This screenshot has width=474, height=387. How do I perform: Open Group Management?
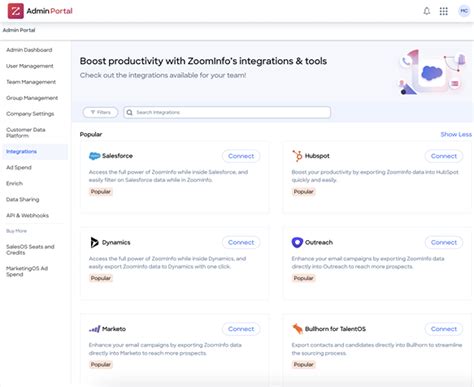32,98
